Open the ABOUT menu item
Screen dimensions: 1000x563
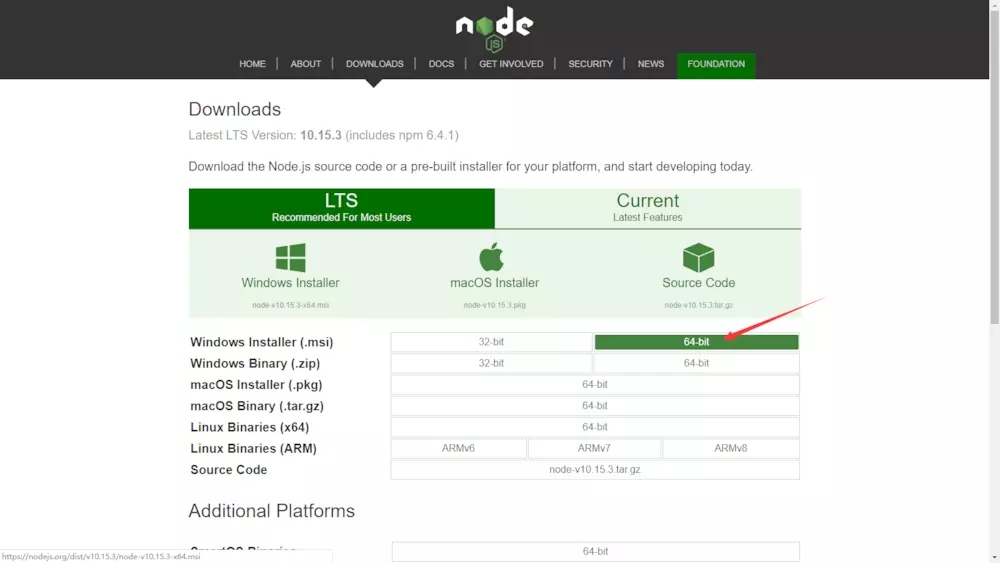(305, 64)
